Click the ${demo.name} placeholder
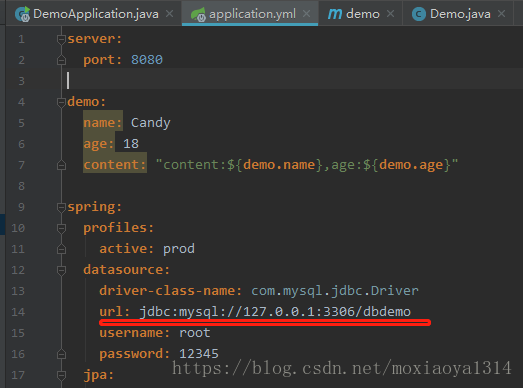Image resolution: width=523 pixels, height=388 pixels. tap(275, 165)
